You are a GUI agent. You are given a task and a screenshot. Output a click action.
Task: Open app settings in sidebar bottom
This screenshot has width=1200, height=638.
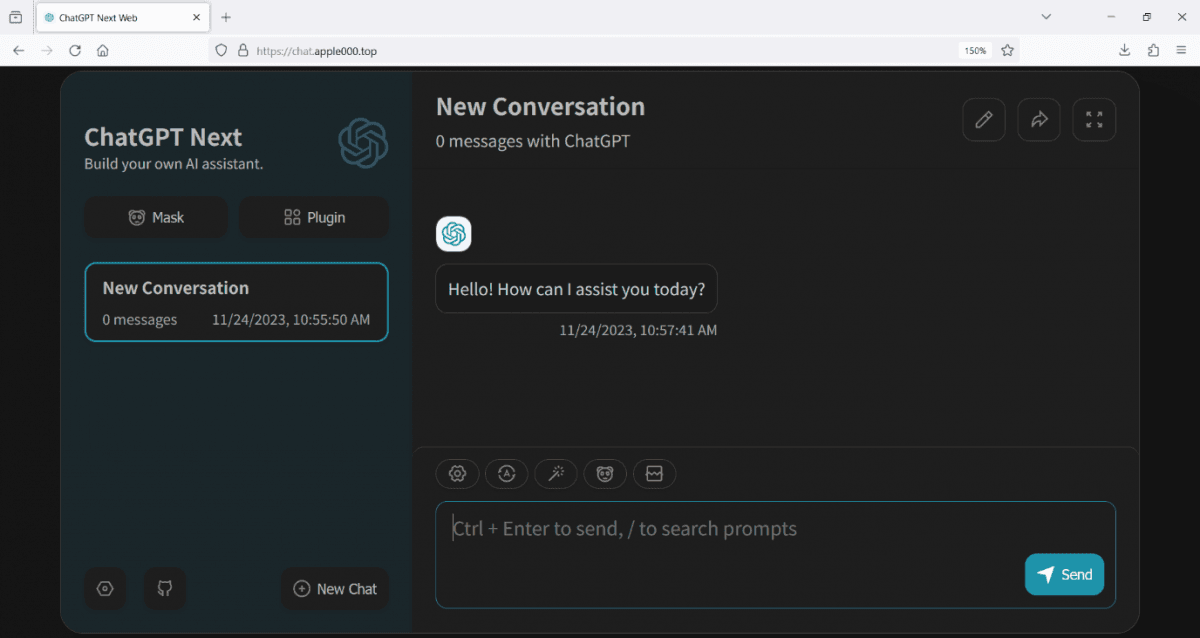coord(105,589)
